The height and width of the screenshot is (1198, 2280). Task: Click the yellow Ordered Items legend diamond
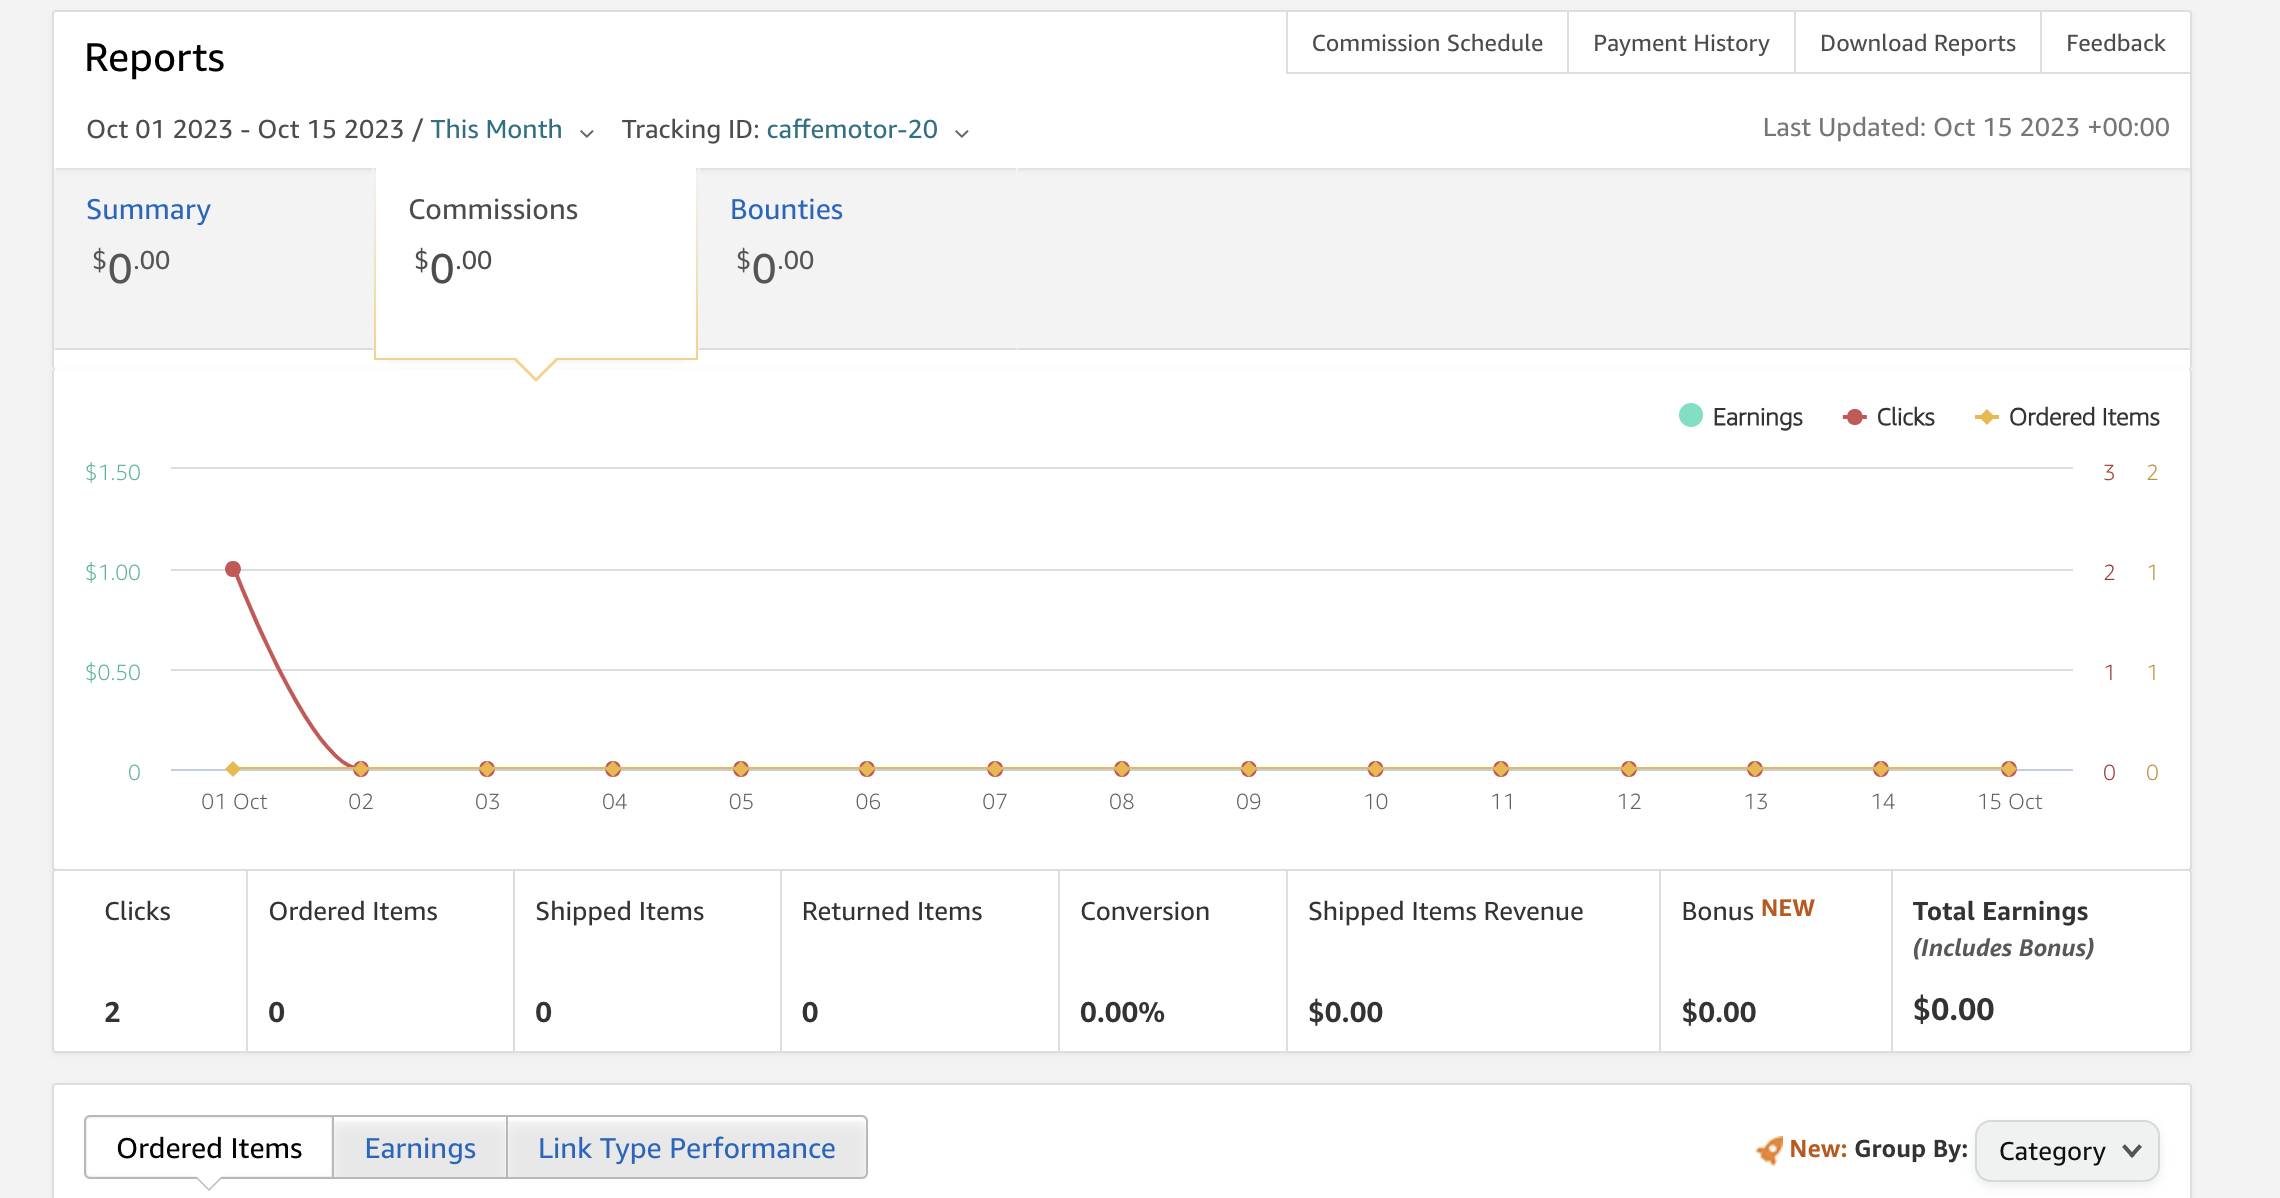click(x=1987, y=417)
